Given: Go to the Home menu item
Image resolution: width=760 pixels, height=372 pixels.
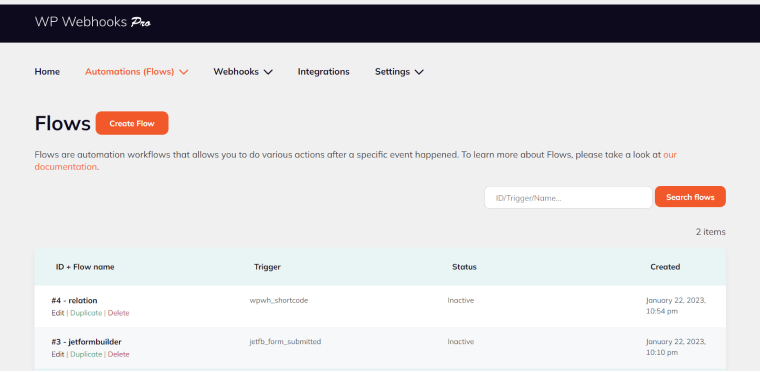Looking at the screenshot, I should pyautogui.click(x=47, y=72).
